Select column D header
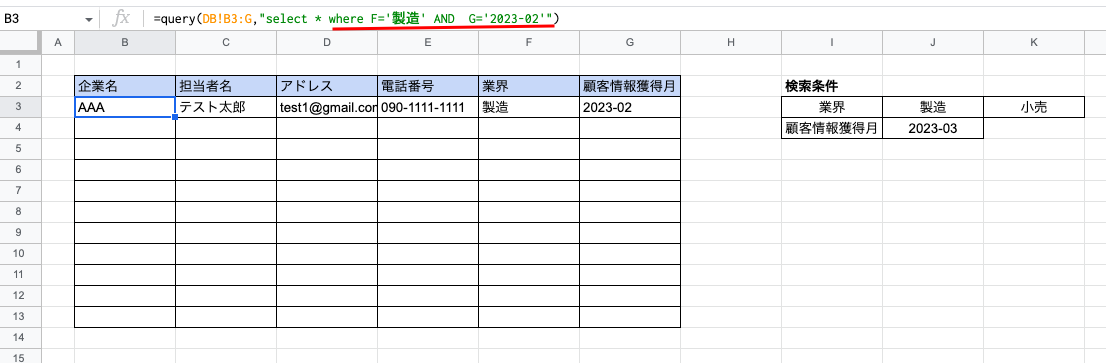 point(327,43)
